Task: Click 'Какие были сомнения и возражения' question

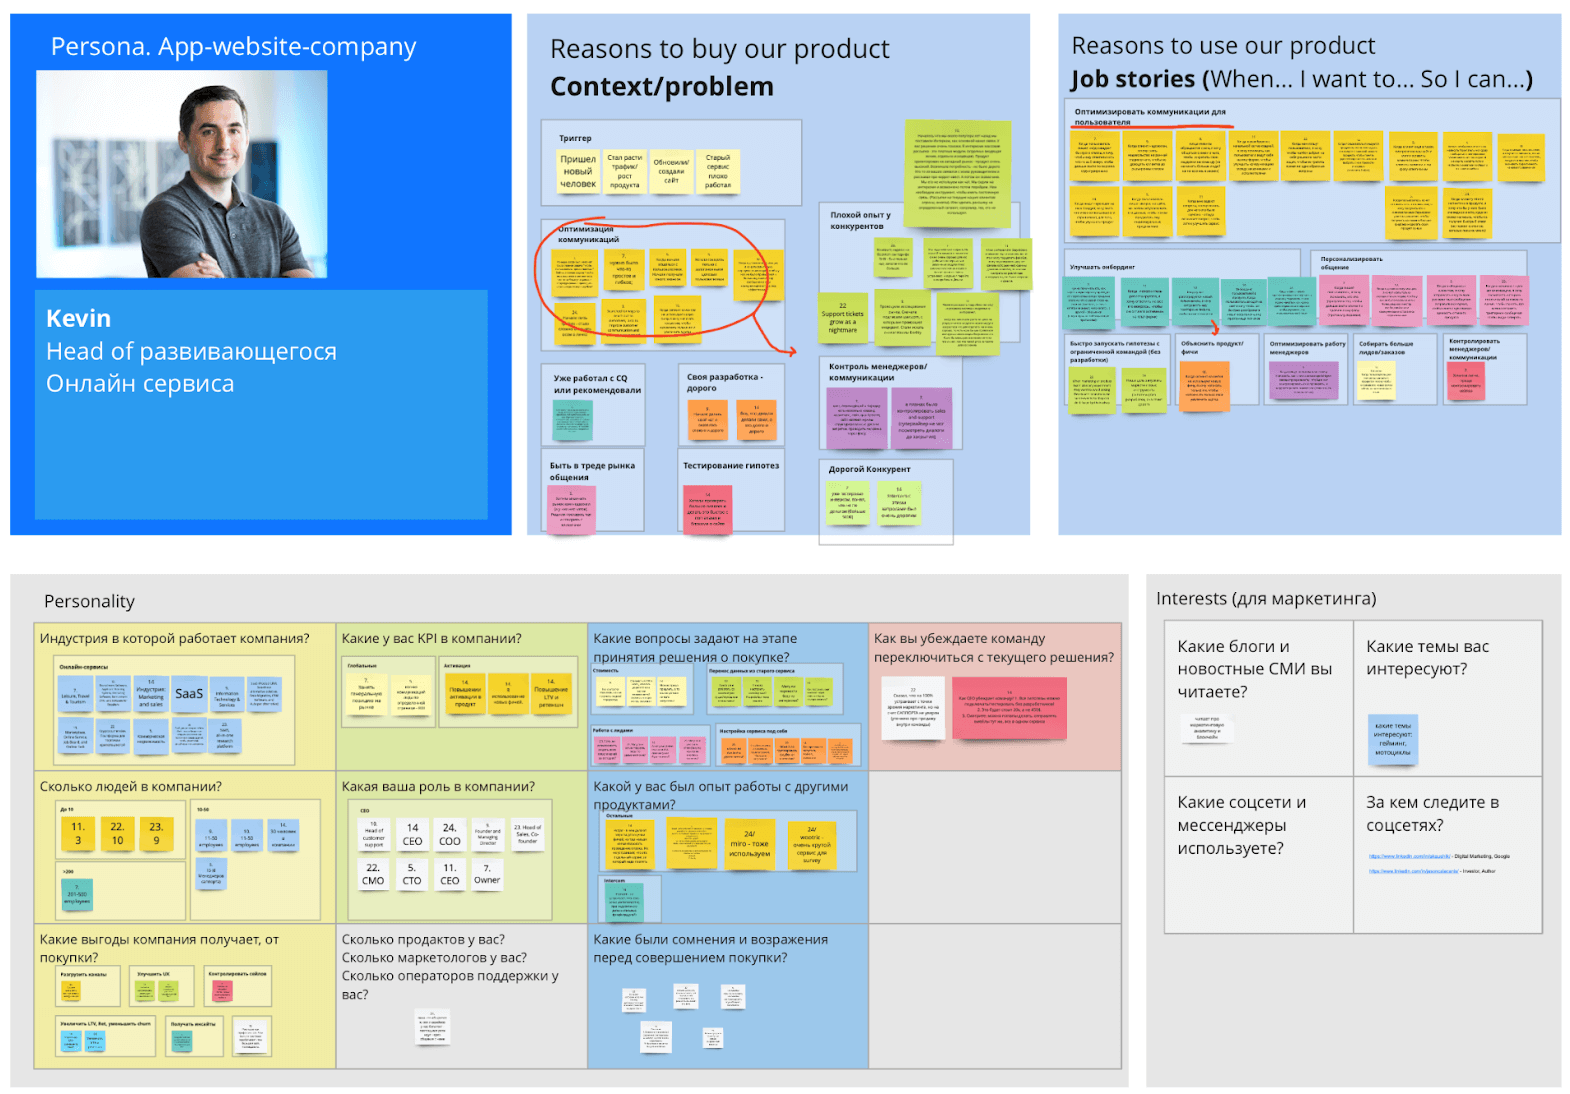Action: [710, 948]
